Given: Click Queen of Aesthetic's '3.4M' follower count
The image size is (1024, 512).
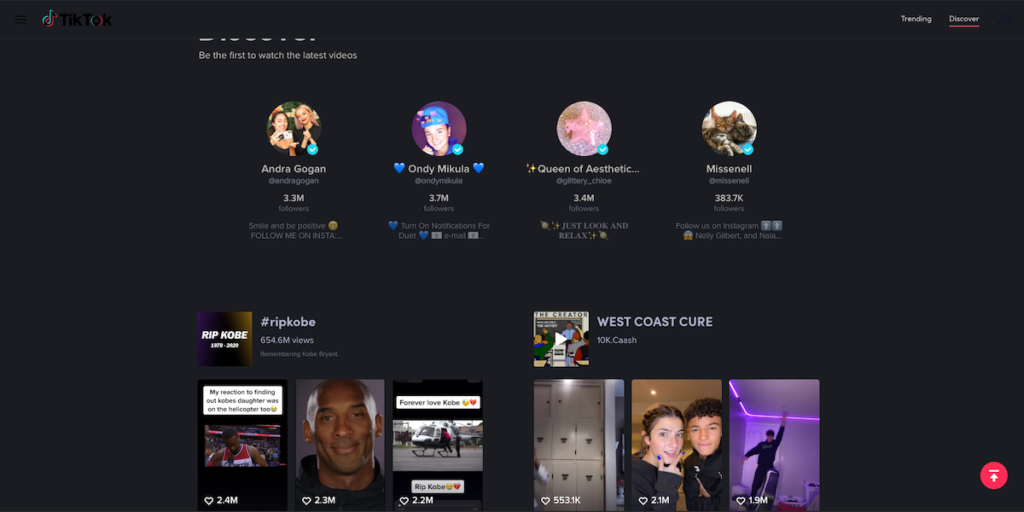Looking at the screenshot, I should 584,198.
